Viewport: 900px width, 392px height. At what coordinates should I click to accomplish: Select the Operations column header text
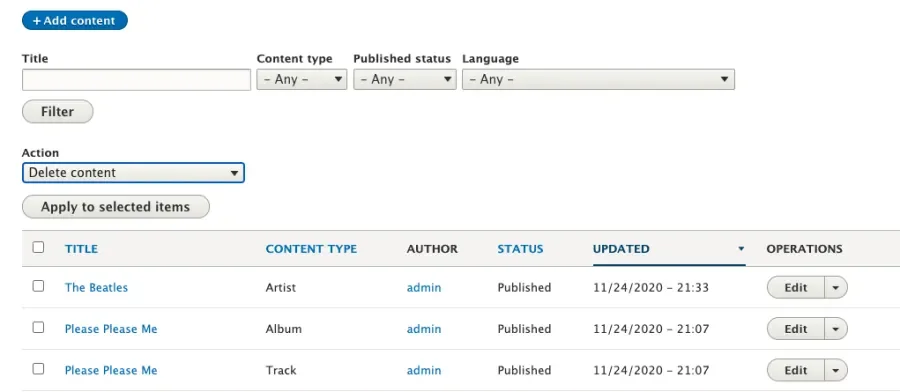pyautogui.click(x=804, y=249)
